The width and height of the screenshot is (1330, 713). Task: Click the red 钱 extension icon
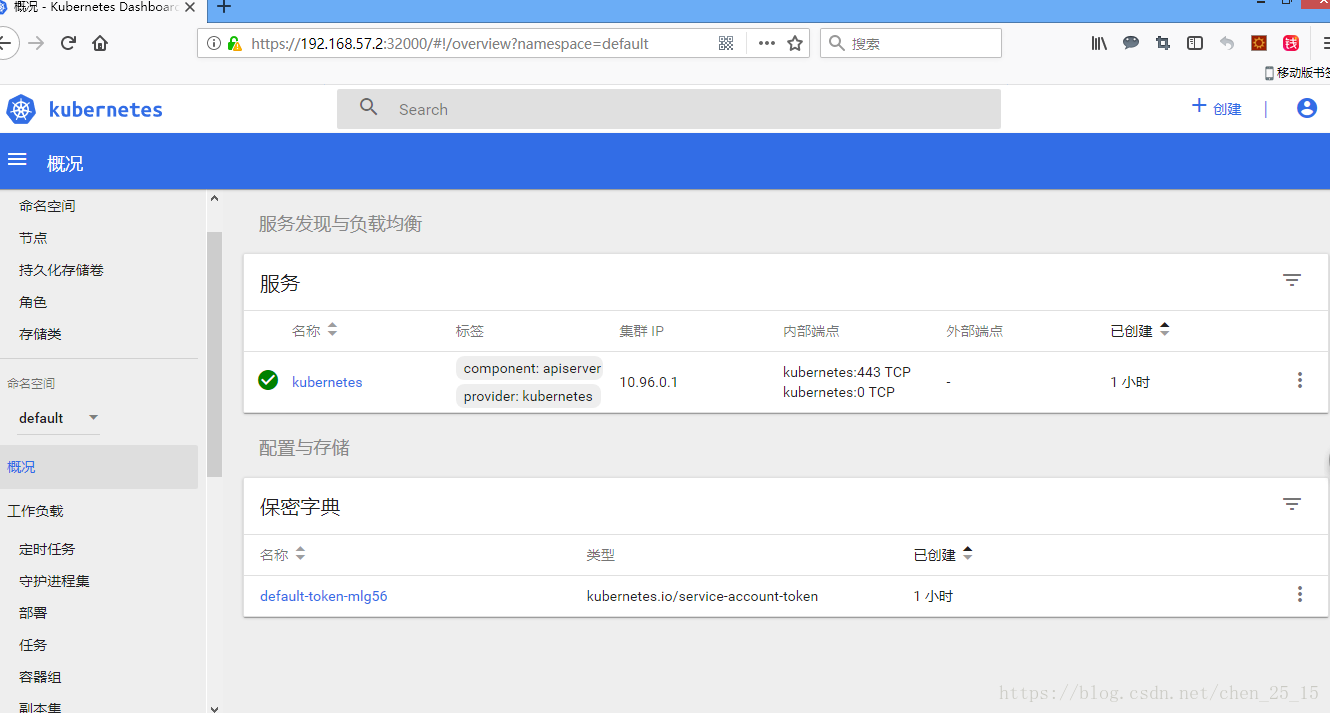point(1291,43)
